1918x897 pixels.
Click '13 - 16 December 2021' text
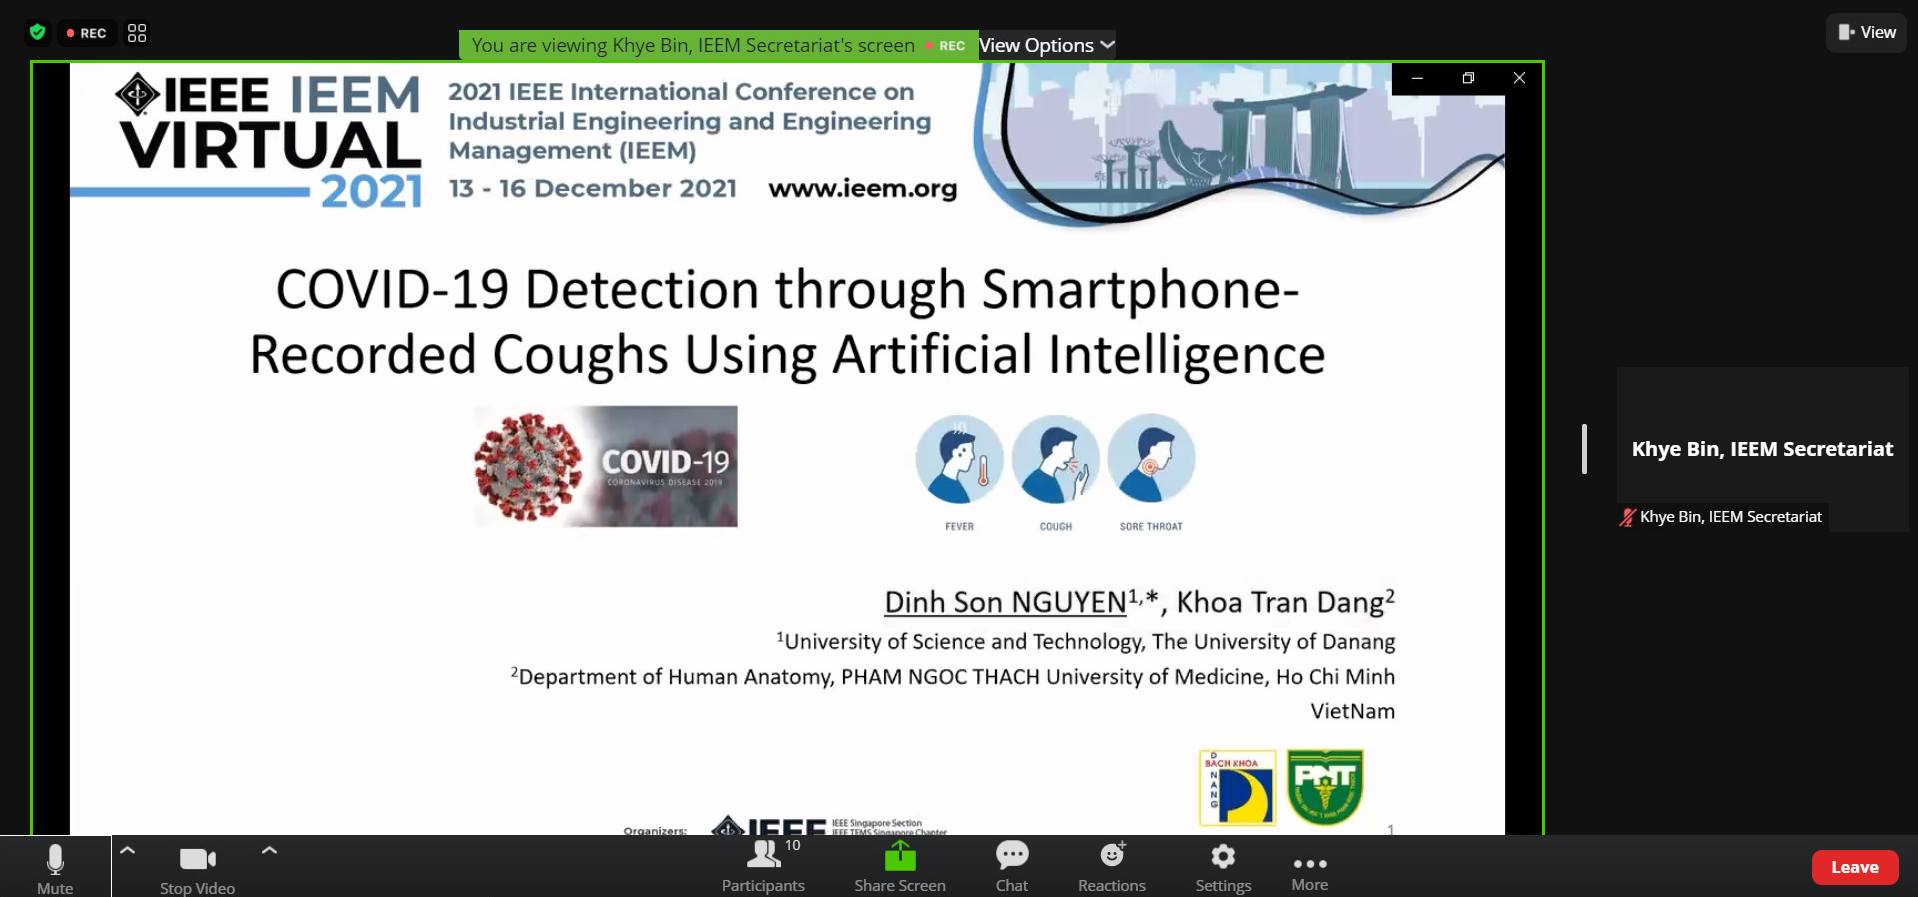592,188
